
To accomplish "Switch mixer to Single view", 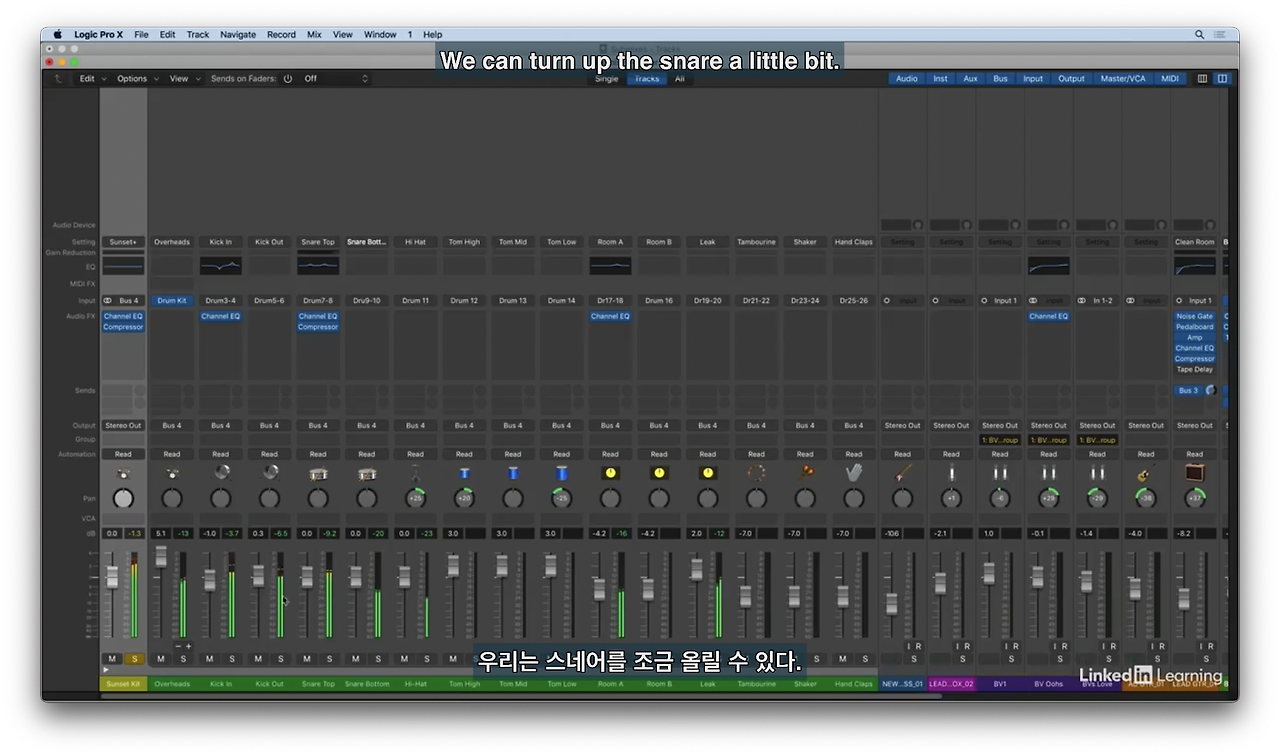I will coord(606,78).
